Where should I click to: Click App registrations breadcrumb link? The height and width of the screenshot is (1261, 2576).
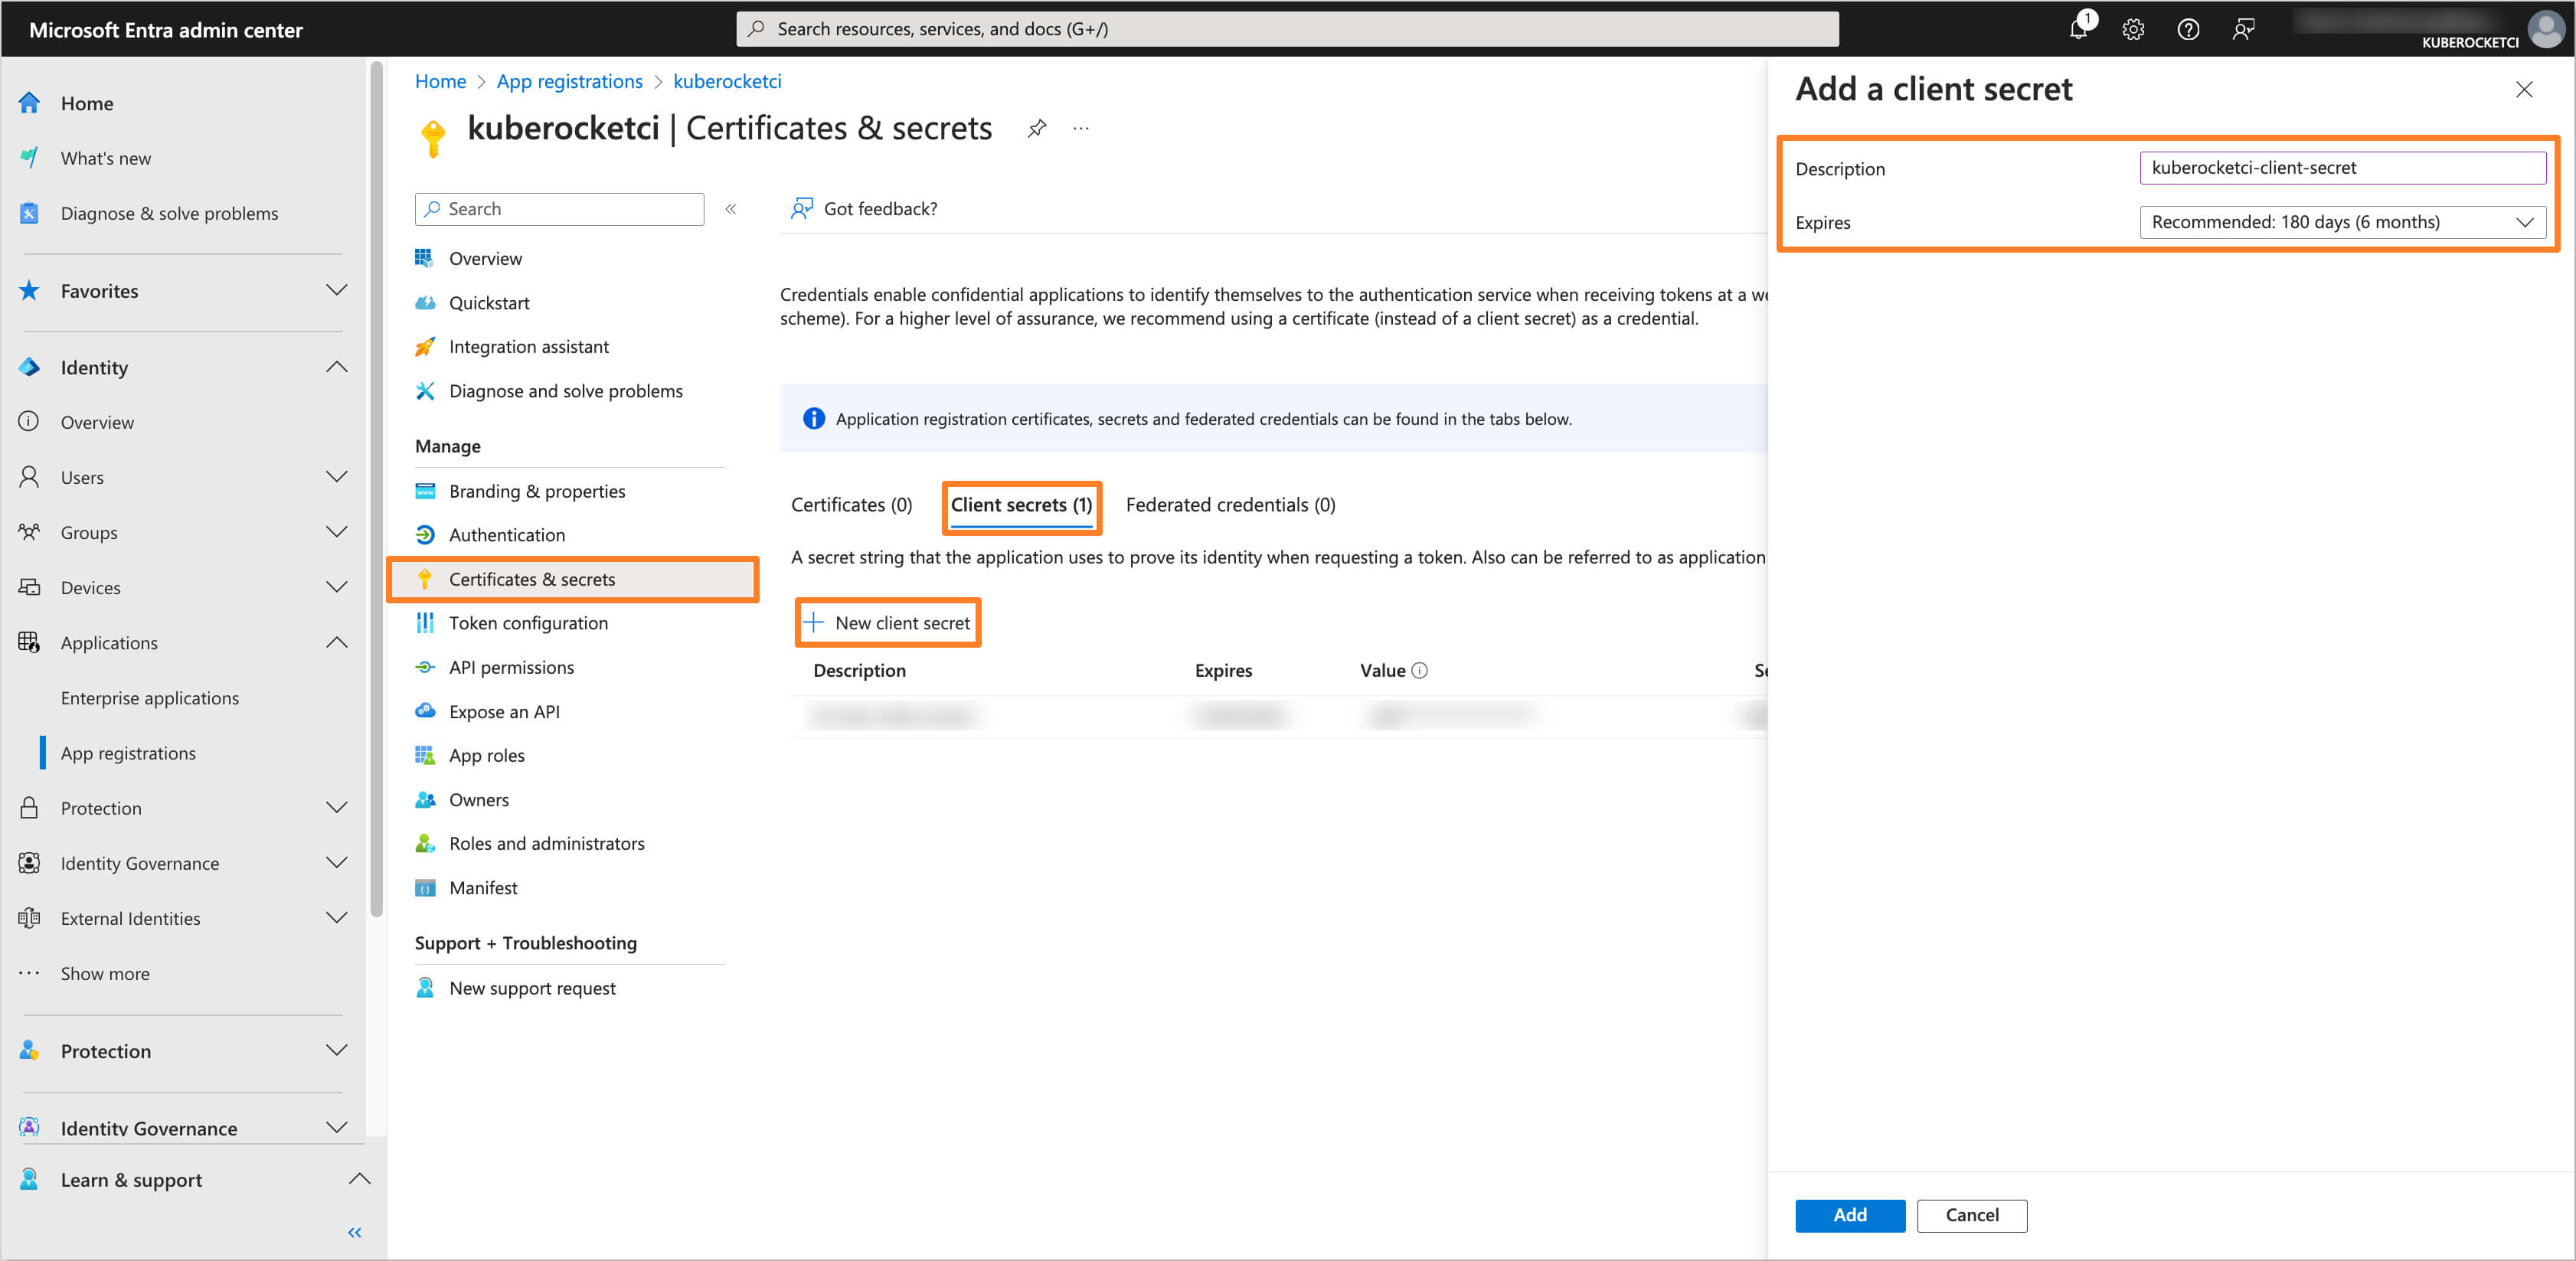tap(569, 82)
